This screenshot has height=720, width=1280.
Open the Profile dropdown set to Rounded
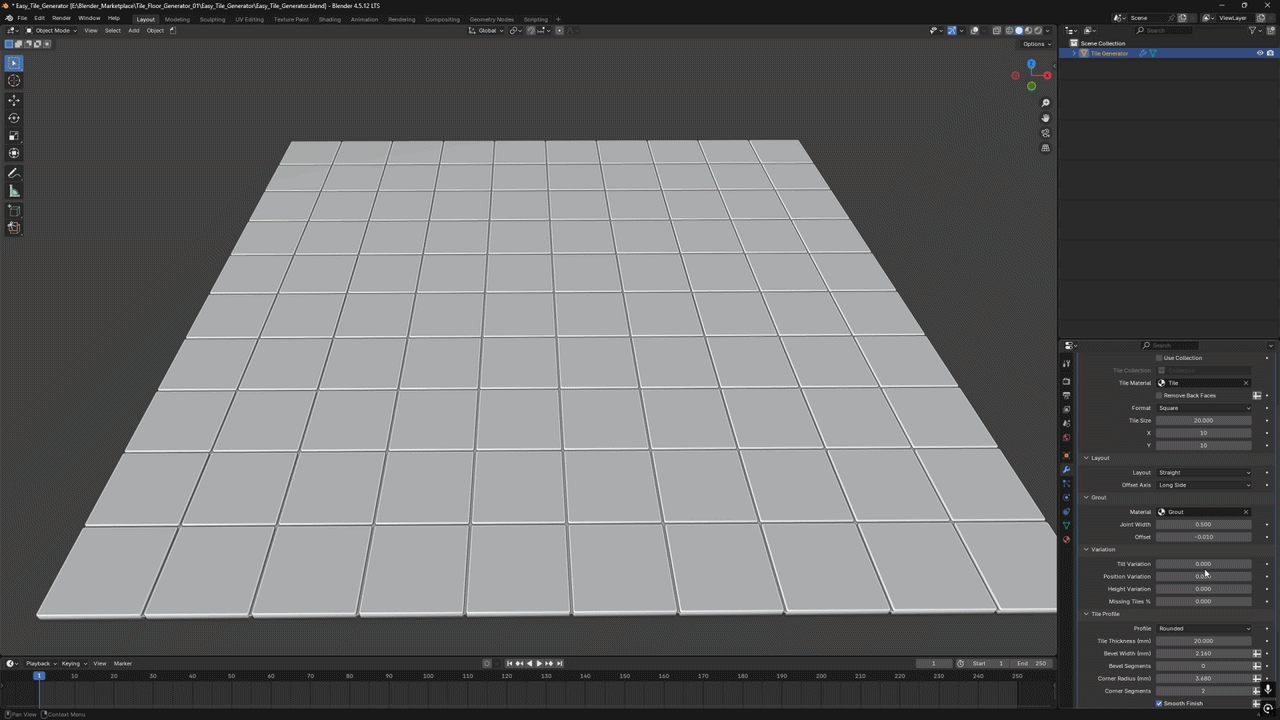[x=1204, y=628]
